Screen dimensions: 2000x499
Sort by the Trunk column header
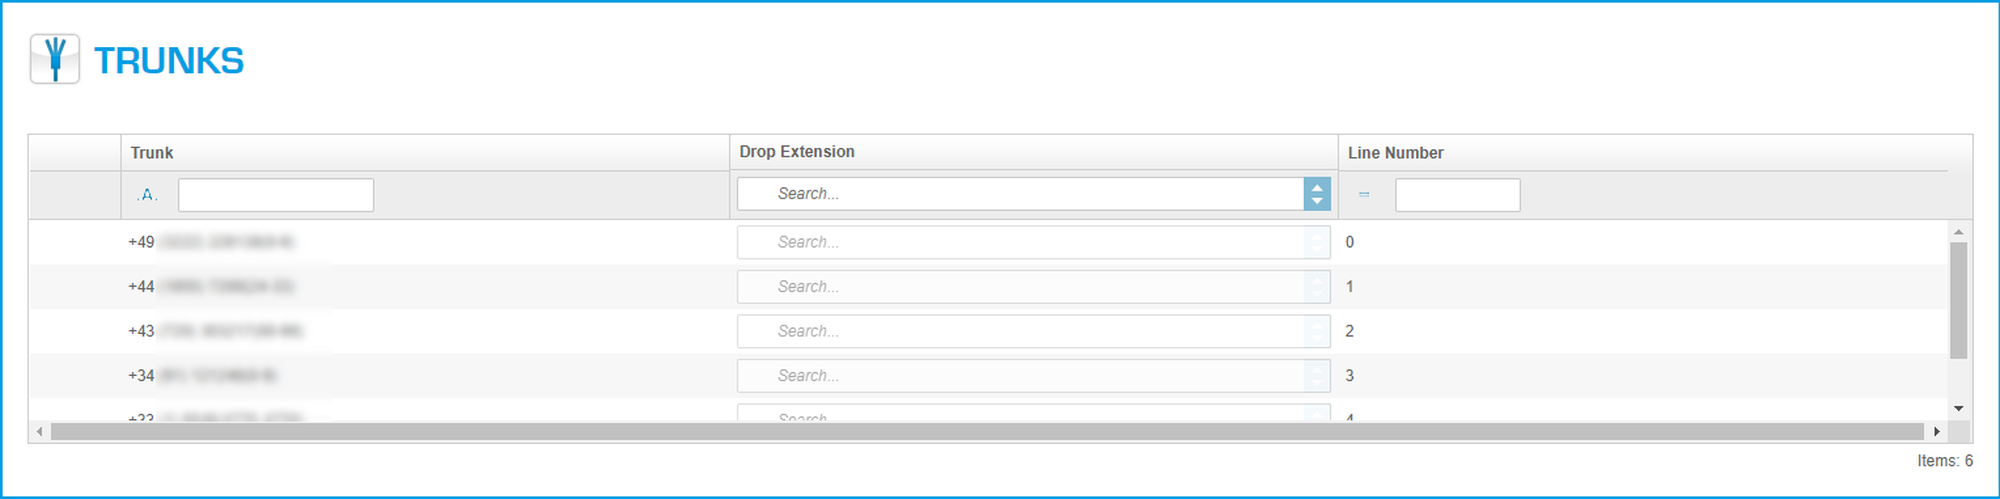click(152, 153)
